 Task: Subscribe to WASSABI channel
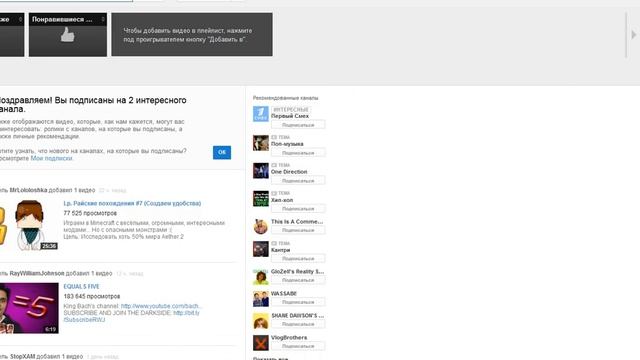(x=298, y=302)
